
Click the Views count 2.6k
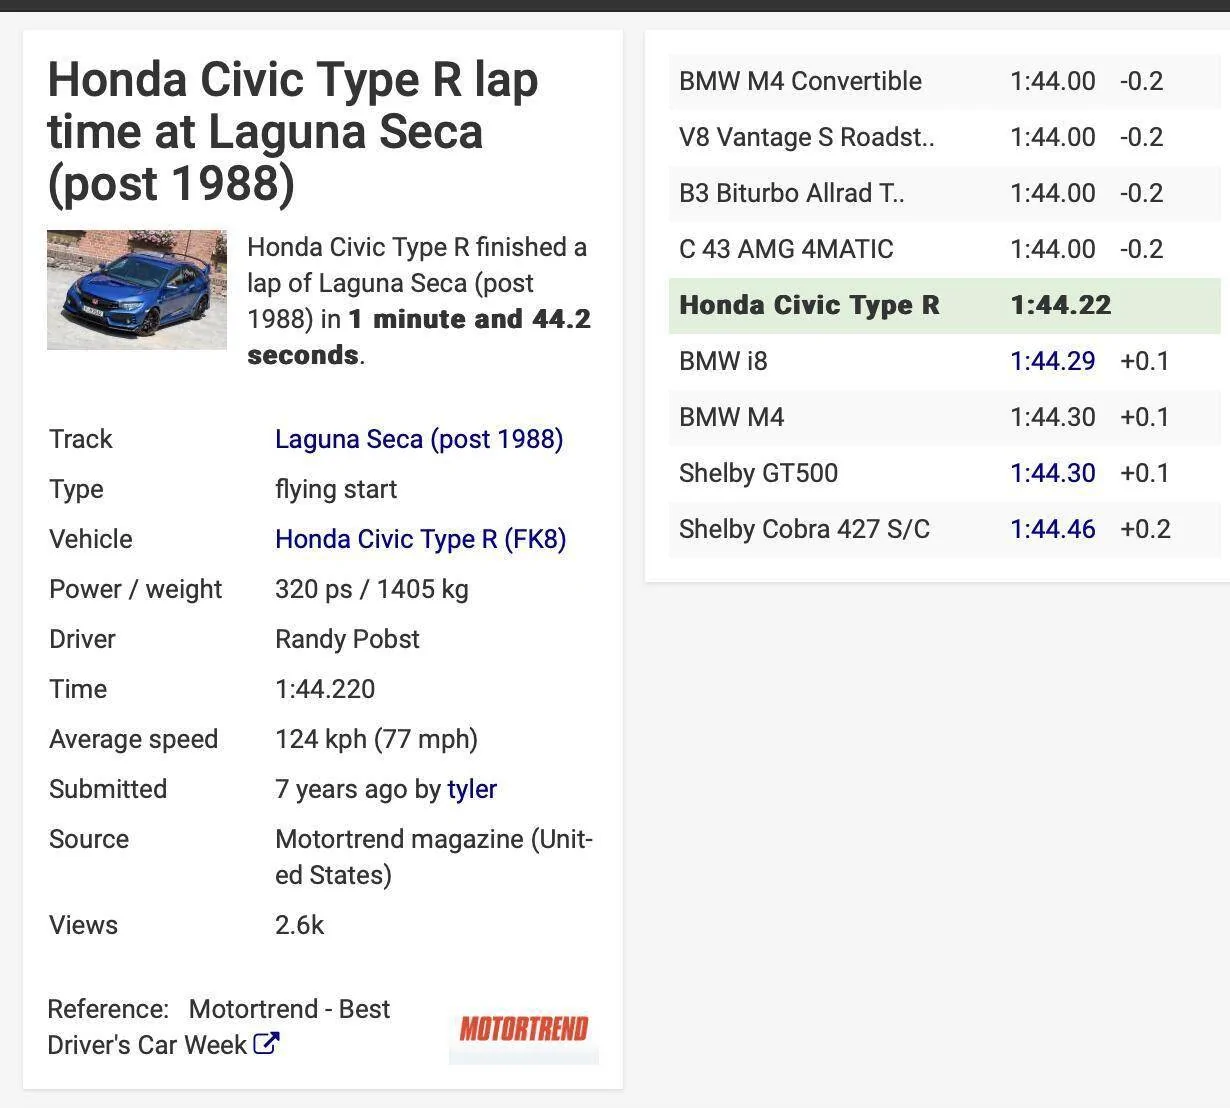[300, 925]
